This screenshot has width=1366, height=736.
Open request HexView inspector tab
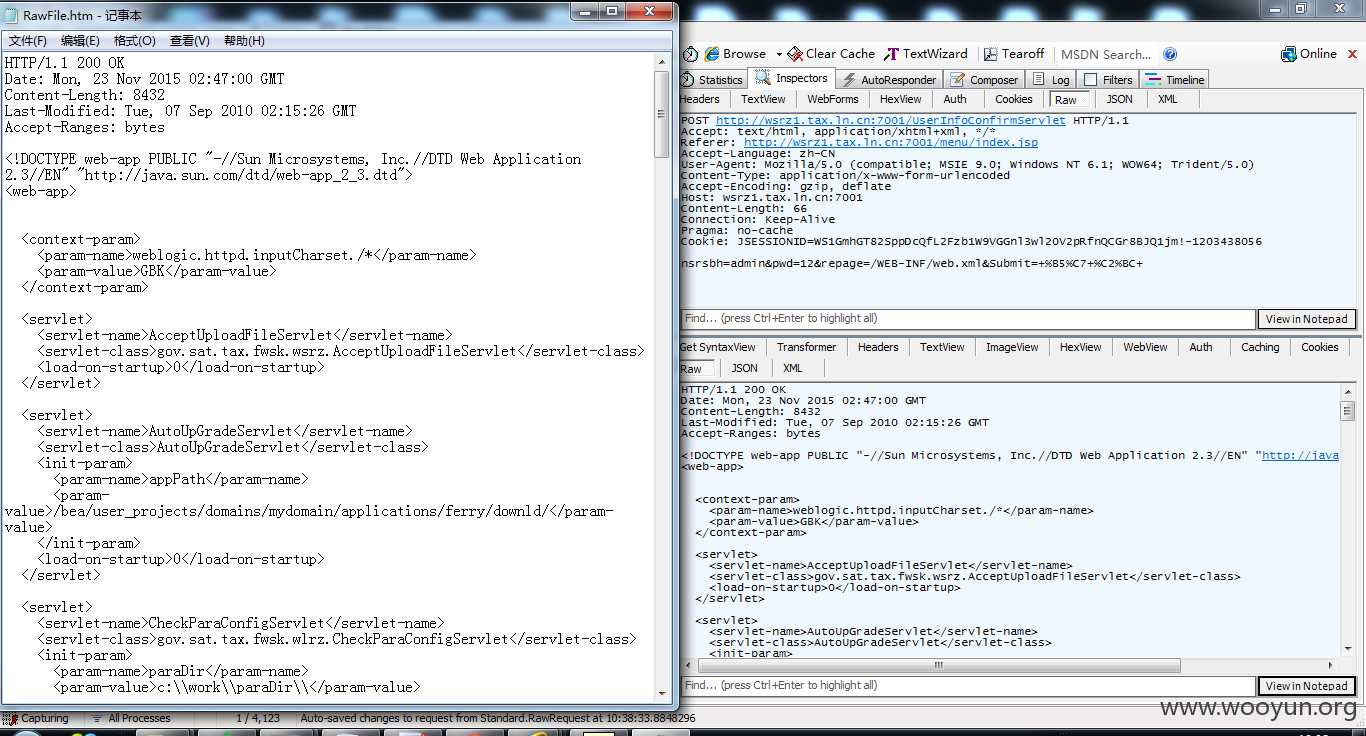click(901, 99)
